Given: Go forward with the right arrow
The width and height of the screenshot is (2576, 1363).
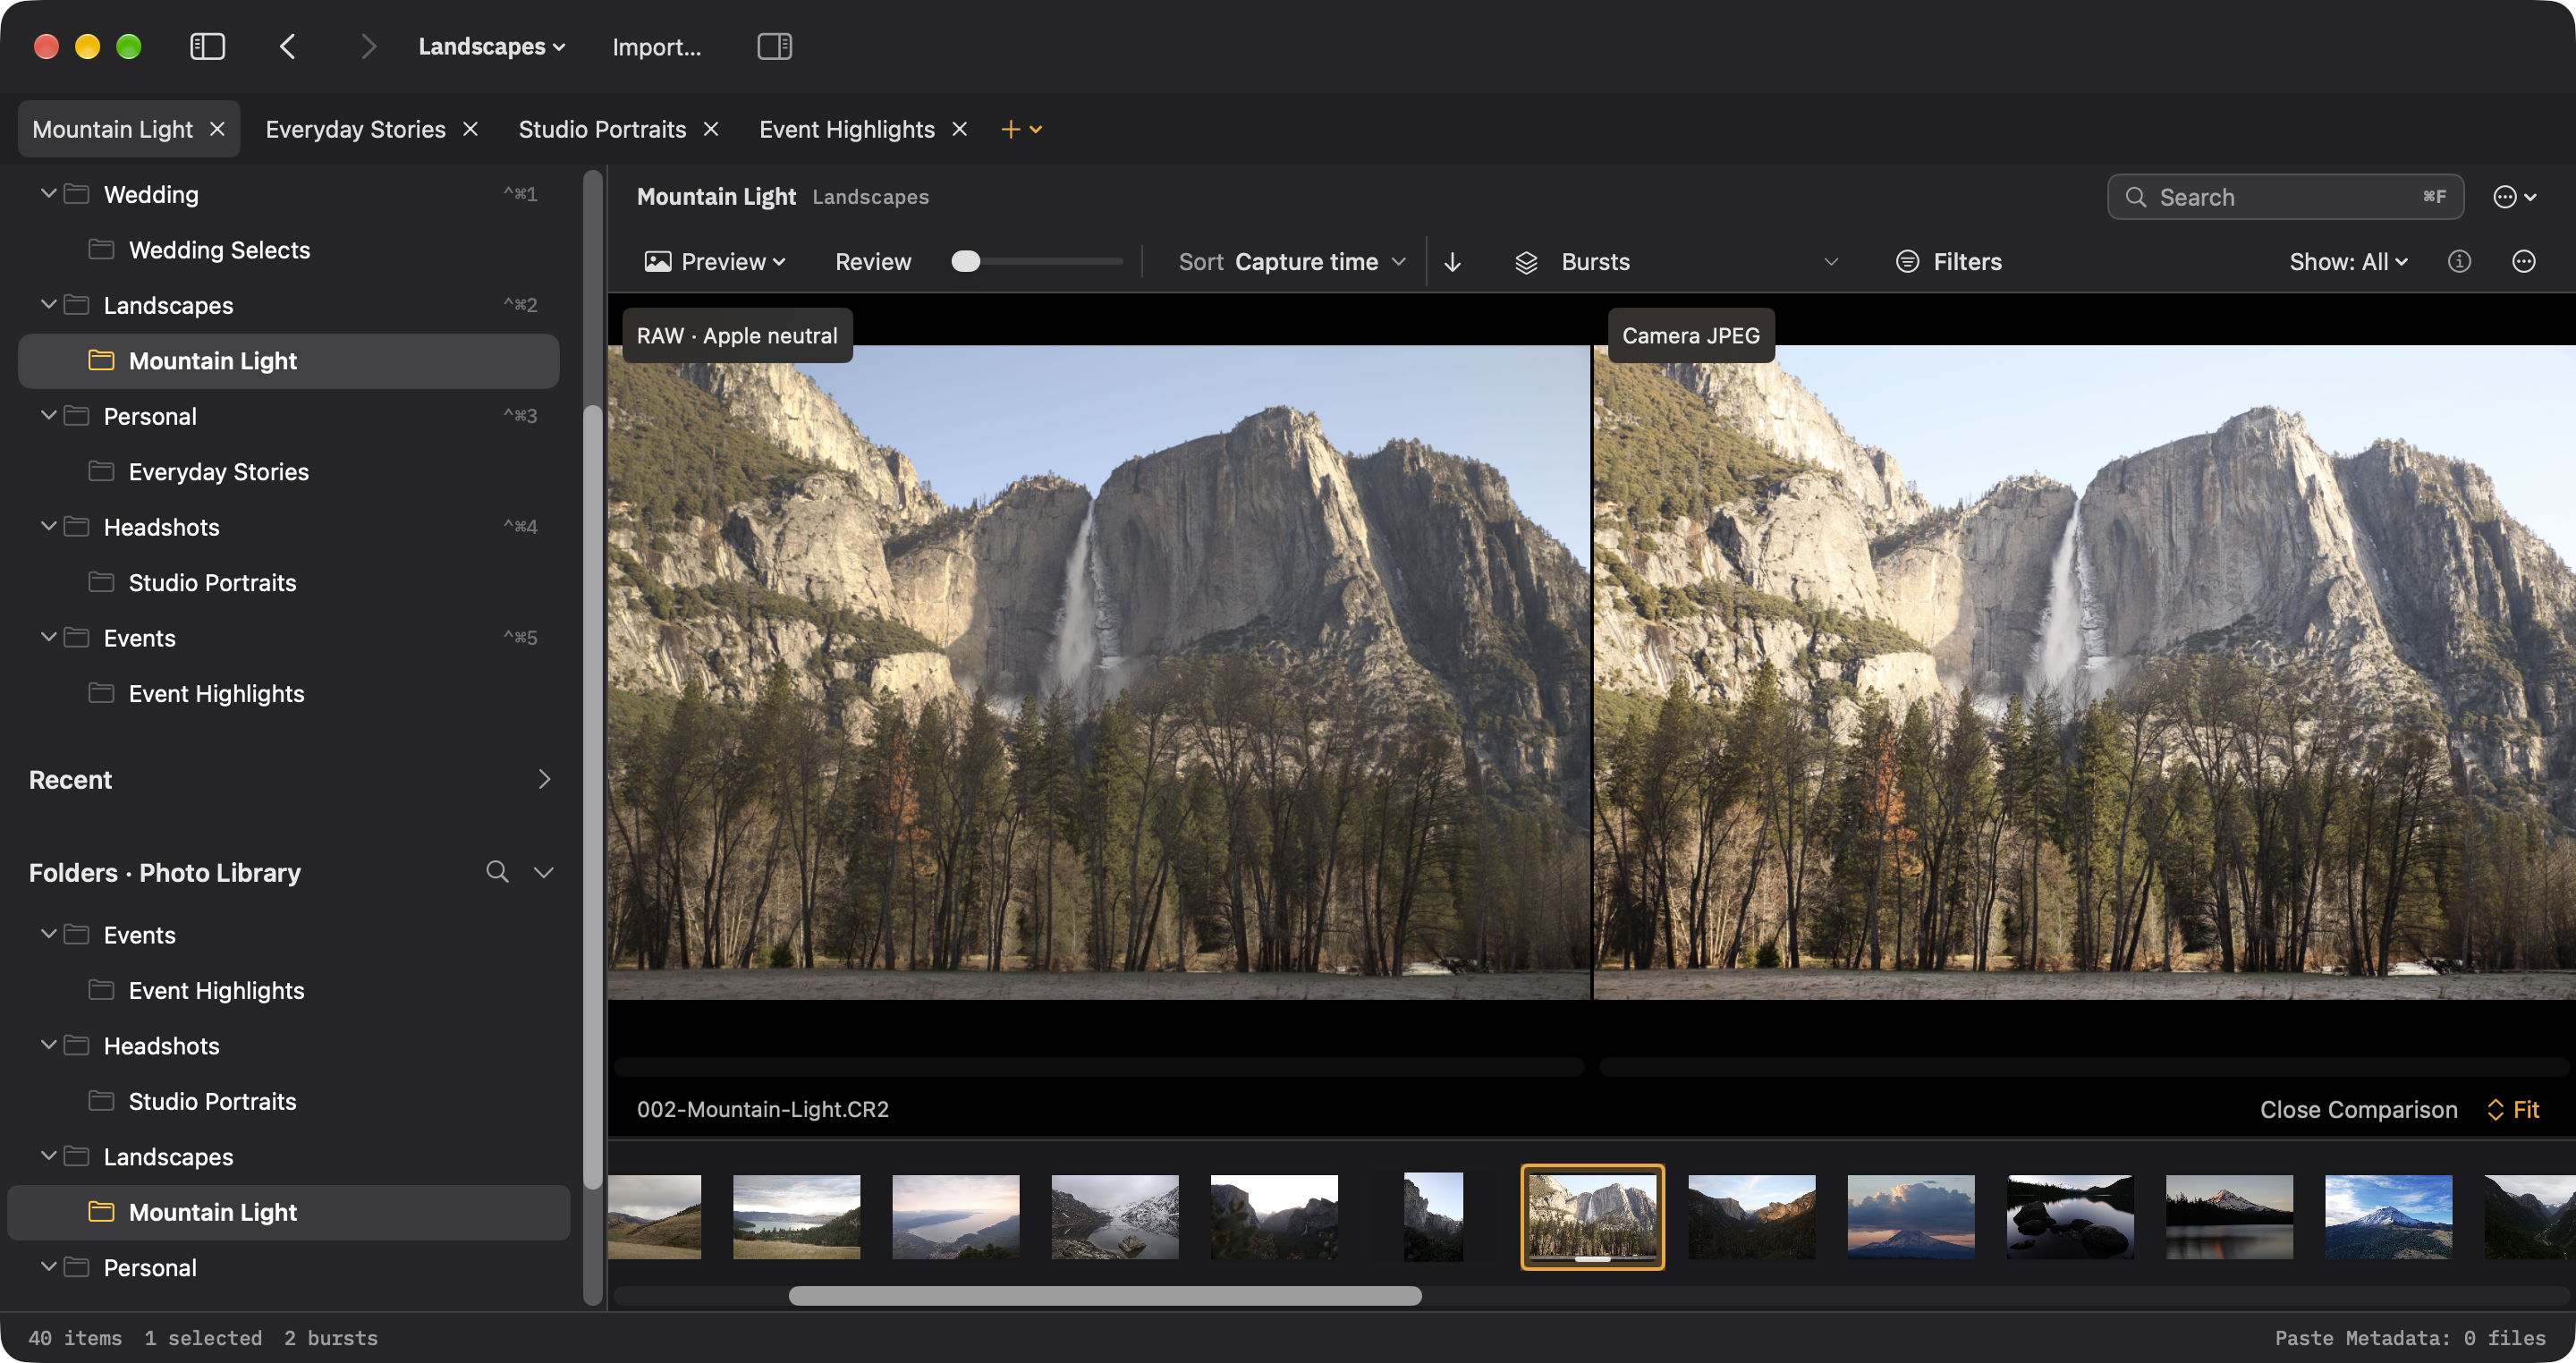Looking at the screenshot, I should click(x=369, y=47).
